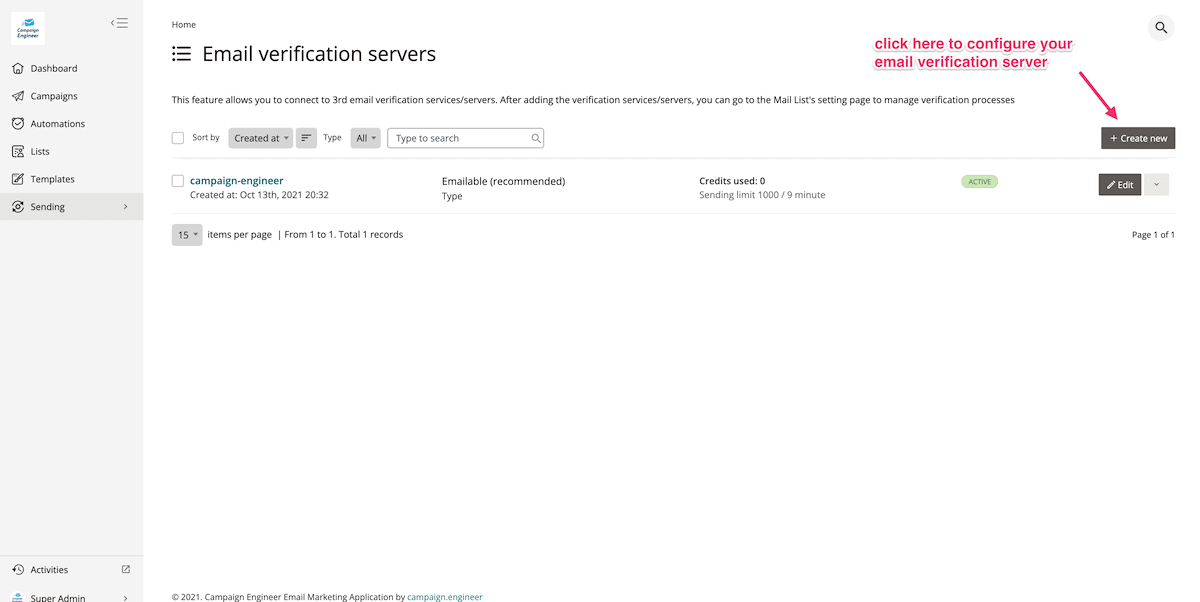1200x602 pixels.
Task: Click the Templates edit icon in sidebar
Action: [18, 180]
